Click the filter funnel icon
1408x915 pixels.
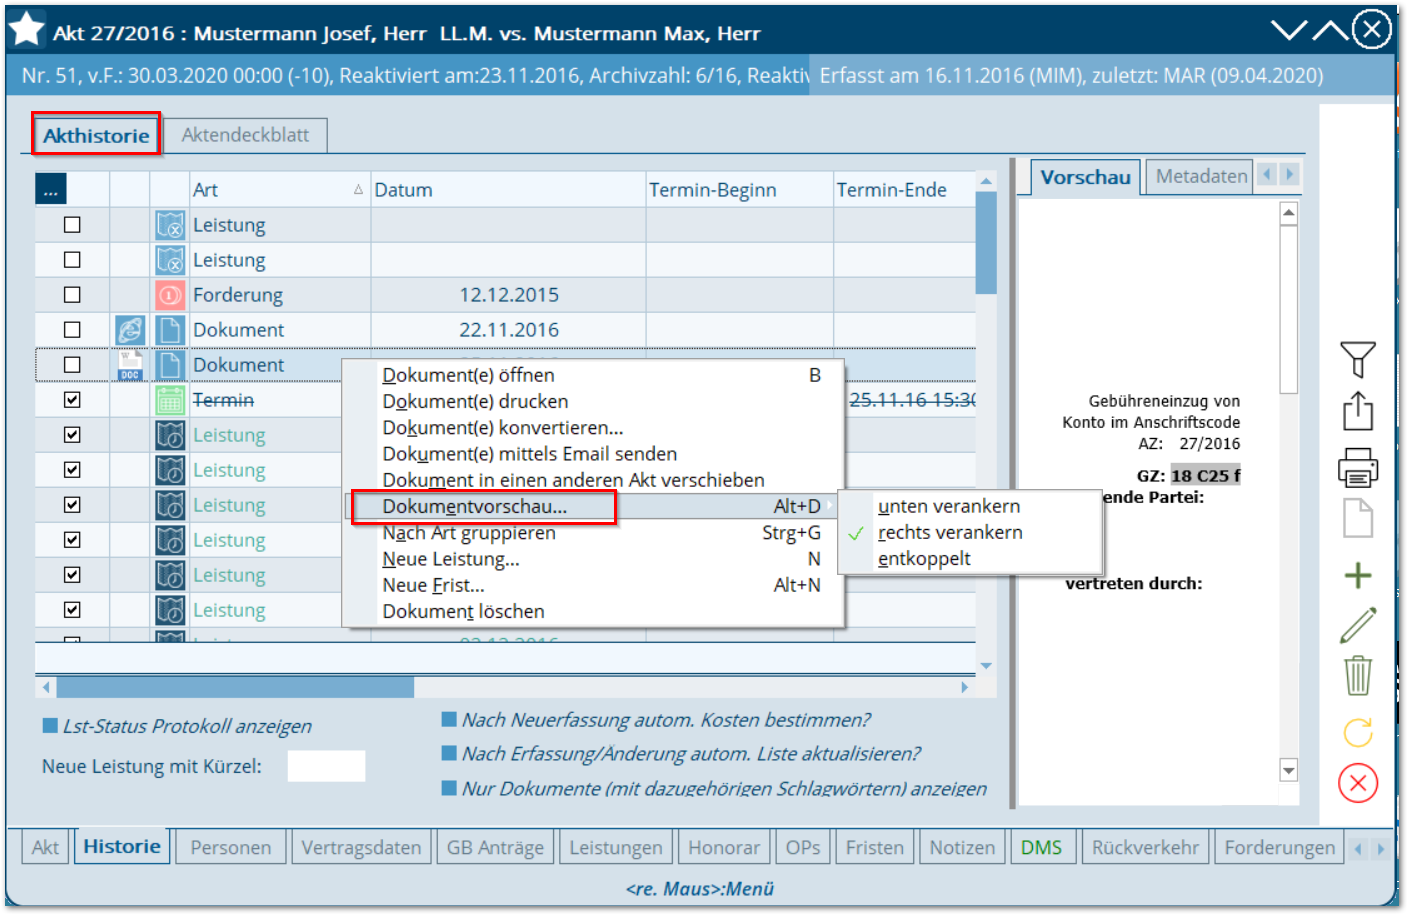tap(1357, 360)
